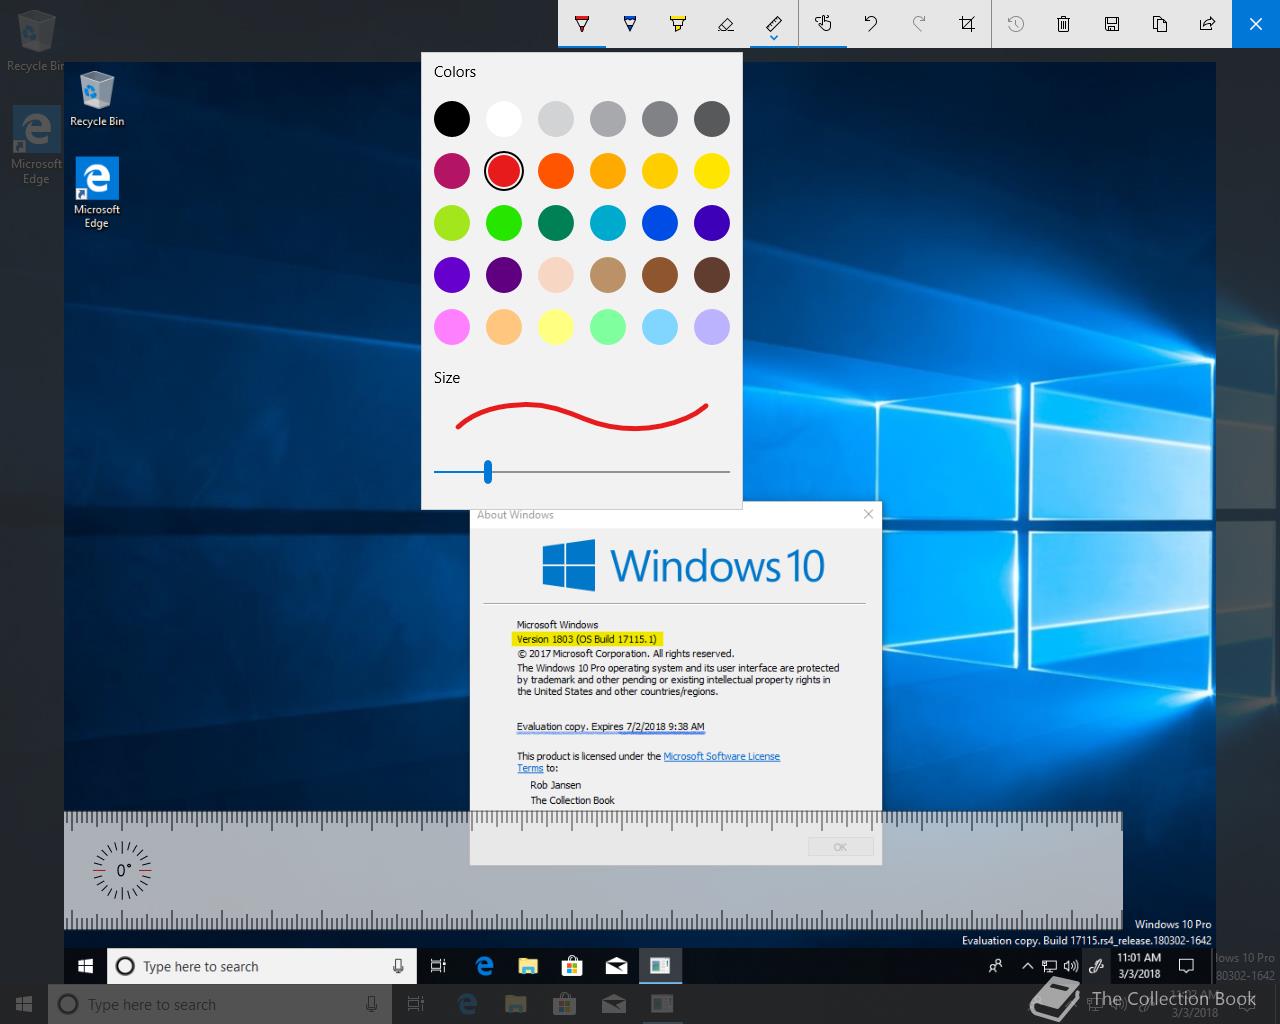Select the yellow highlighter tool
1280x1024 pixels.
[678, 23]
